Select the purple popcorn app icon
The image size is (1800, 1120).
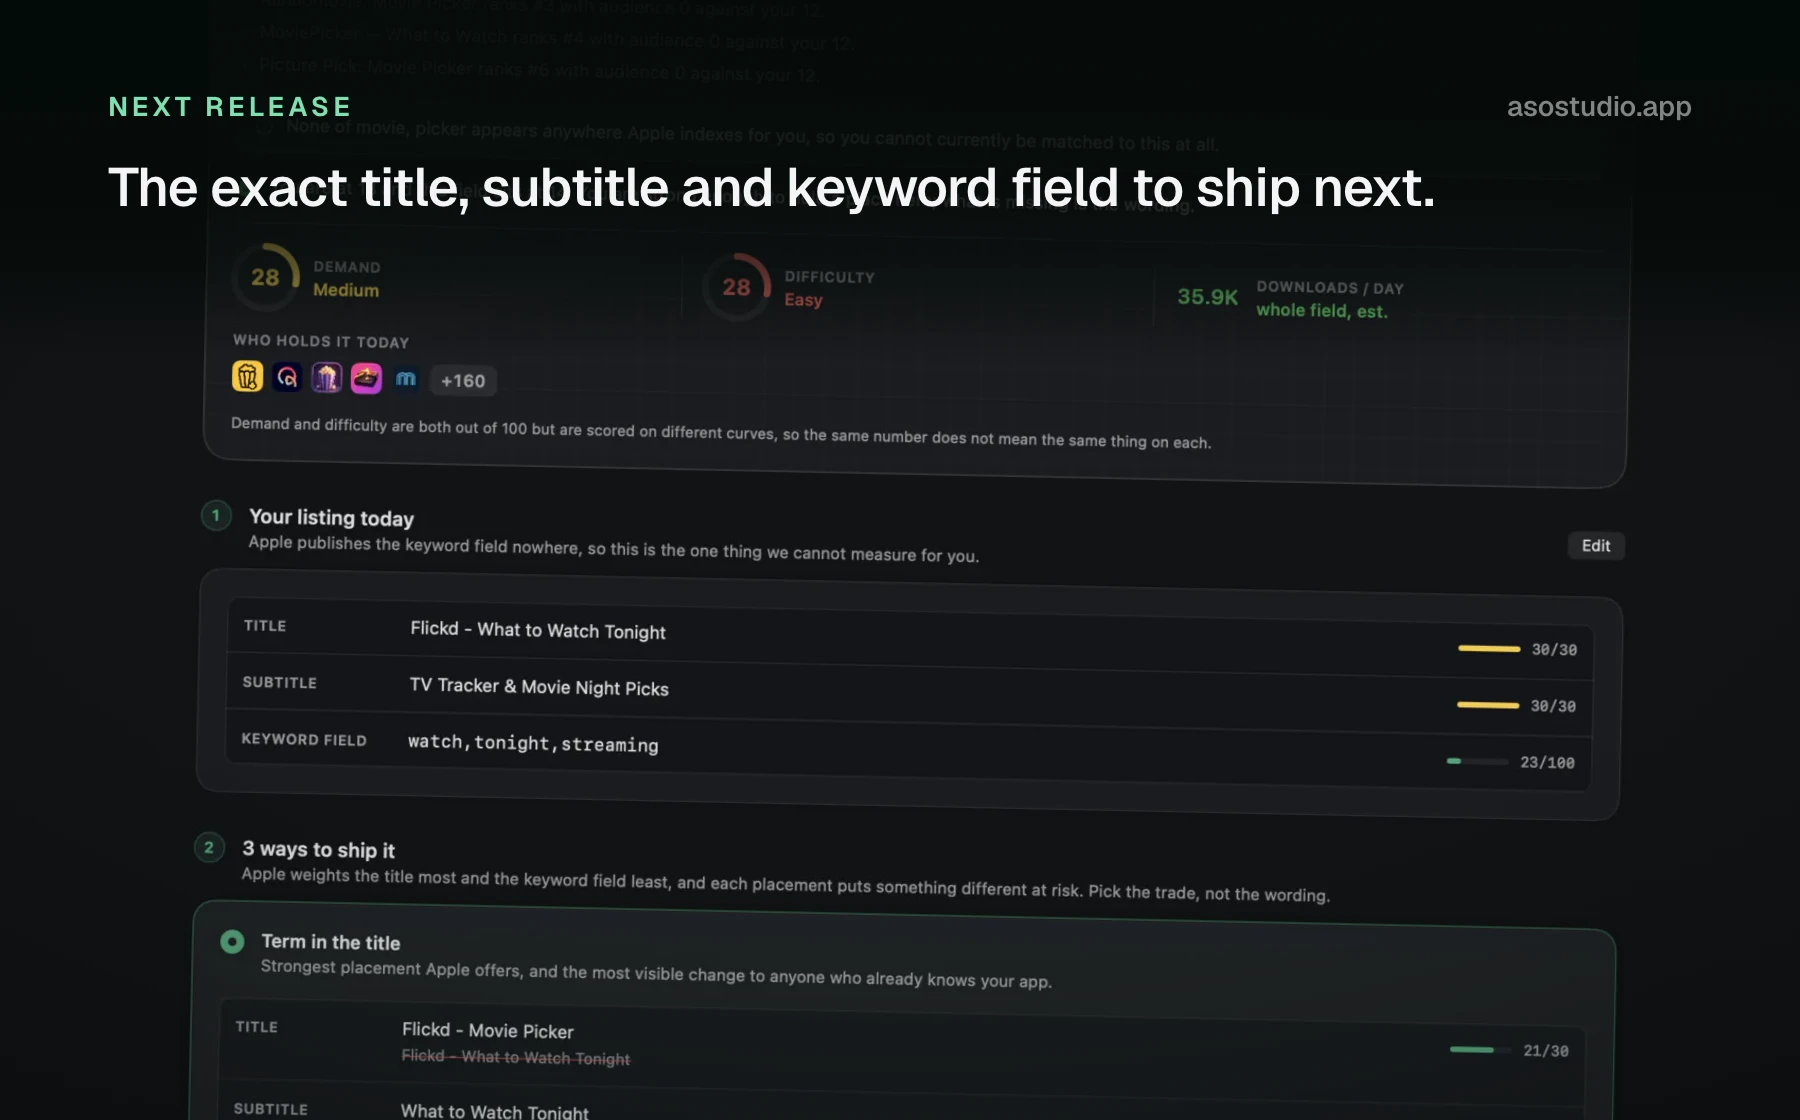326,377
